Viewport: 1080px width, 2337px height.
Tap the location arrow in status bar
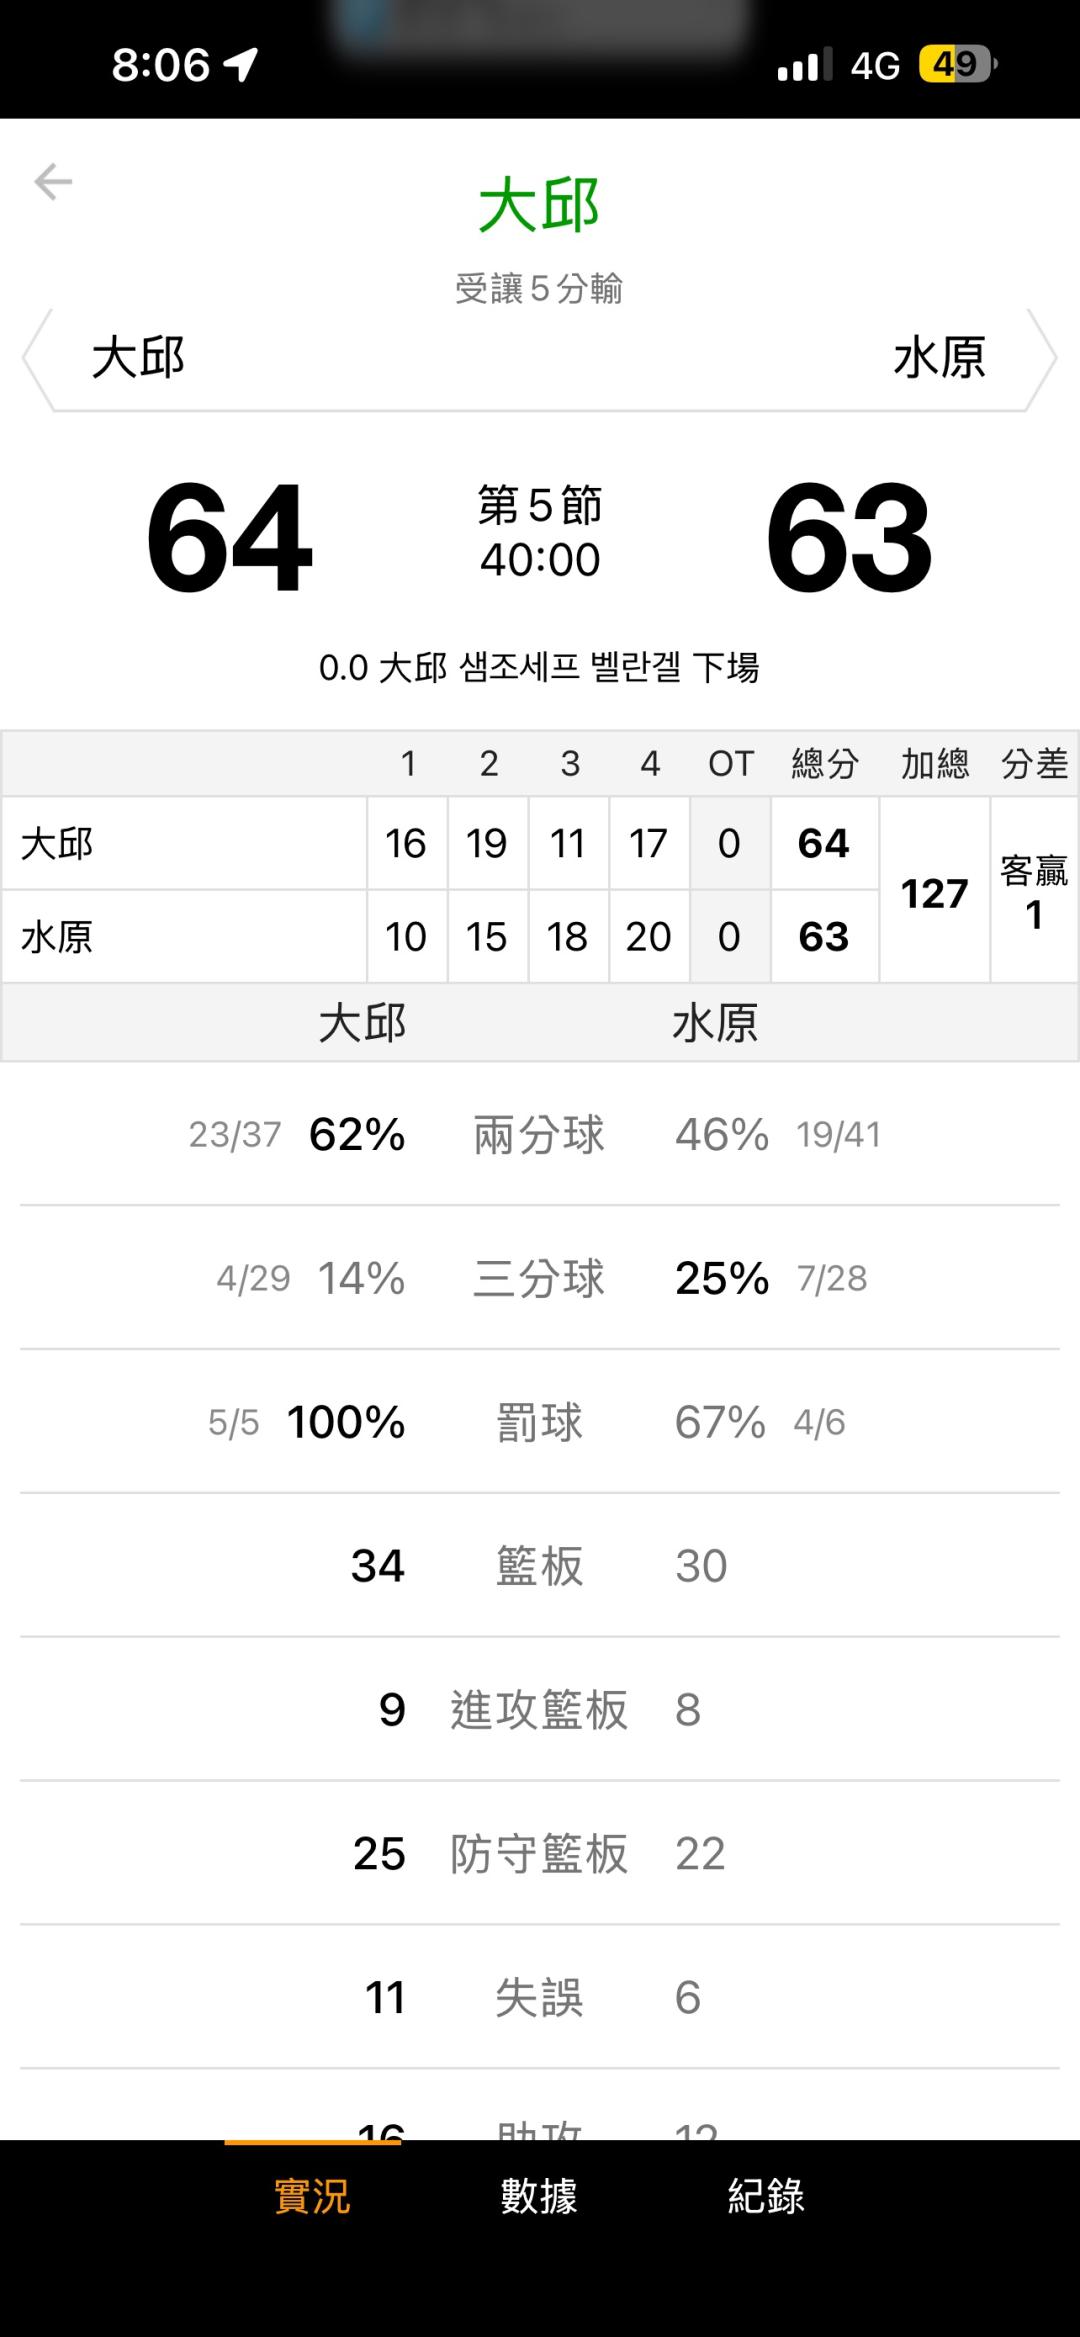point(241,65)
